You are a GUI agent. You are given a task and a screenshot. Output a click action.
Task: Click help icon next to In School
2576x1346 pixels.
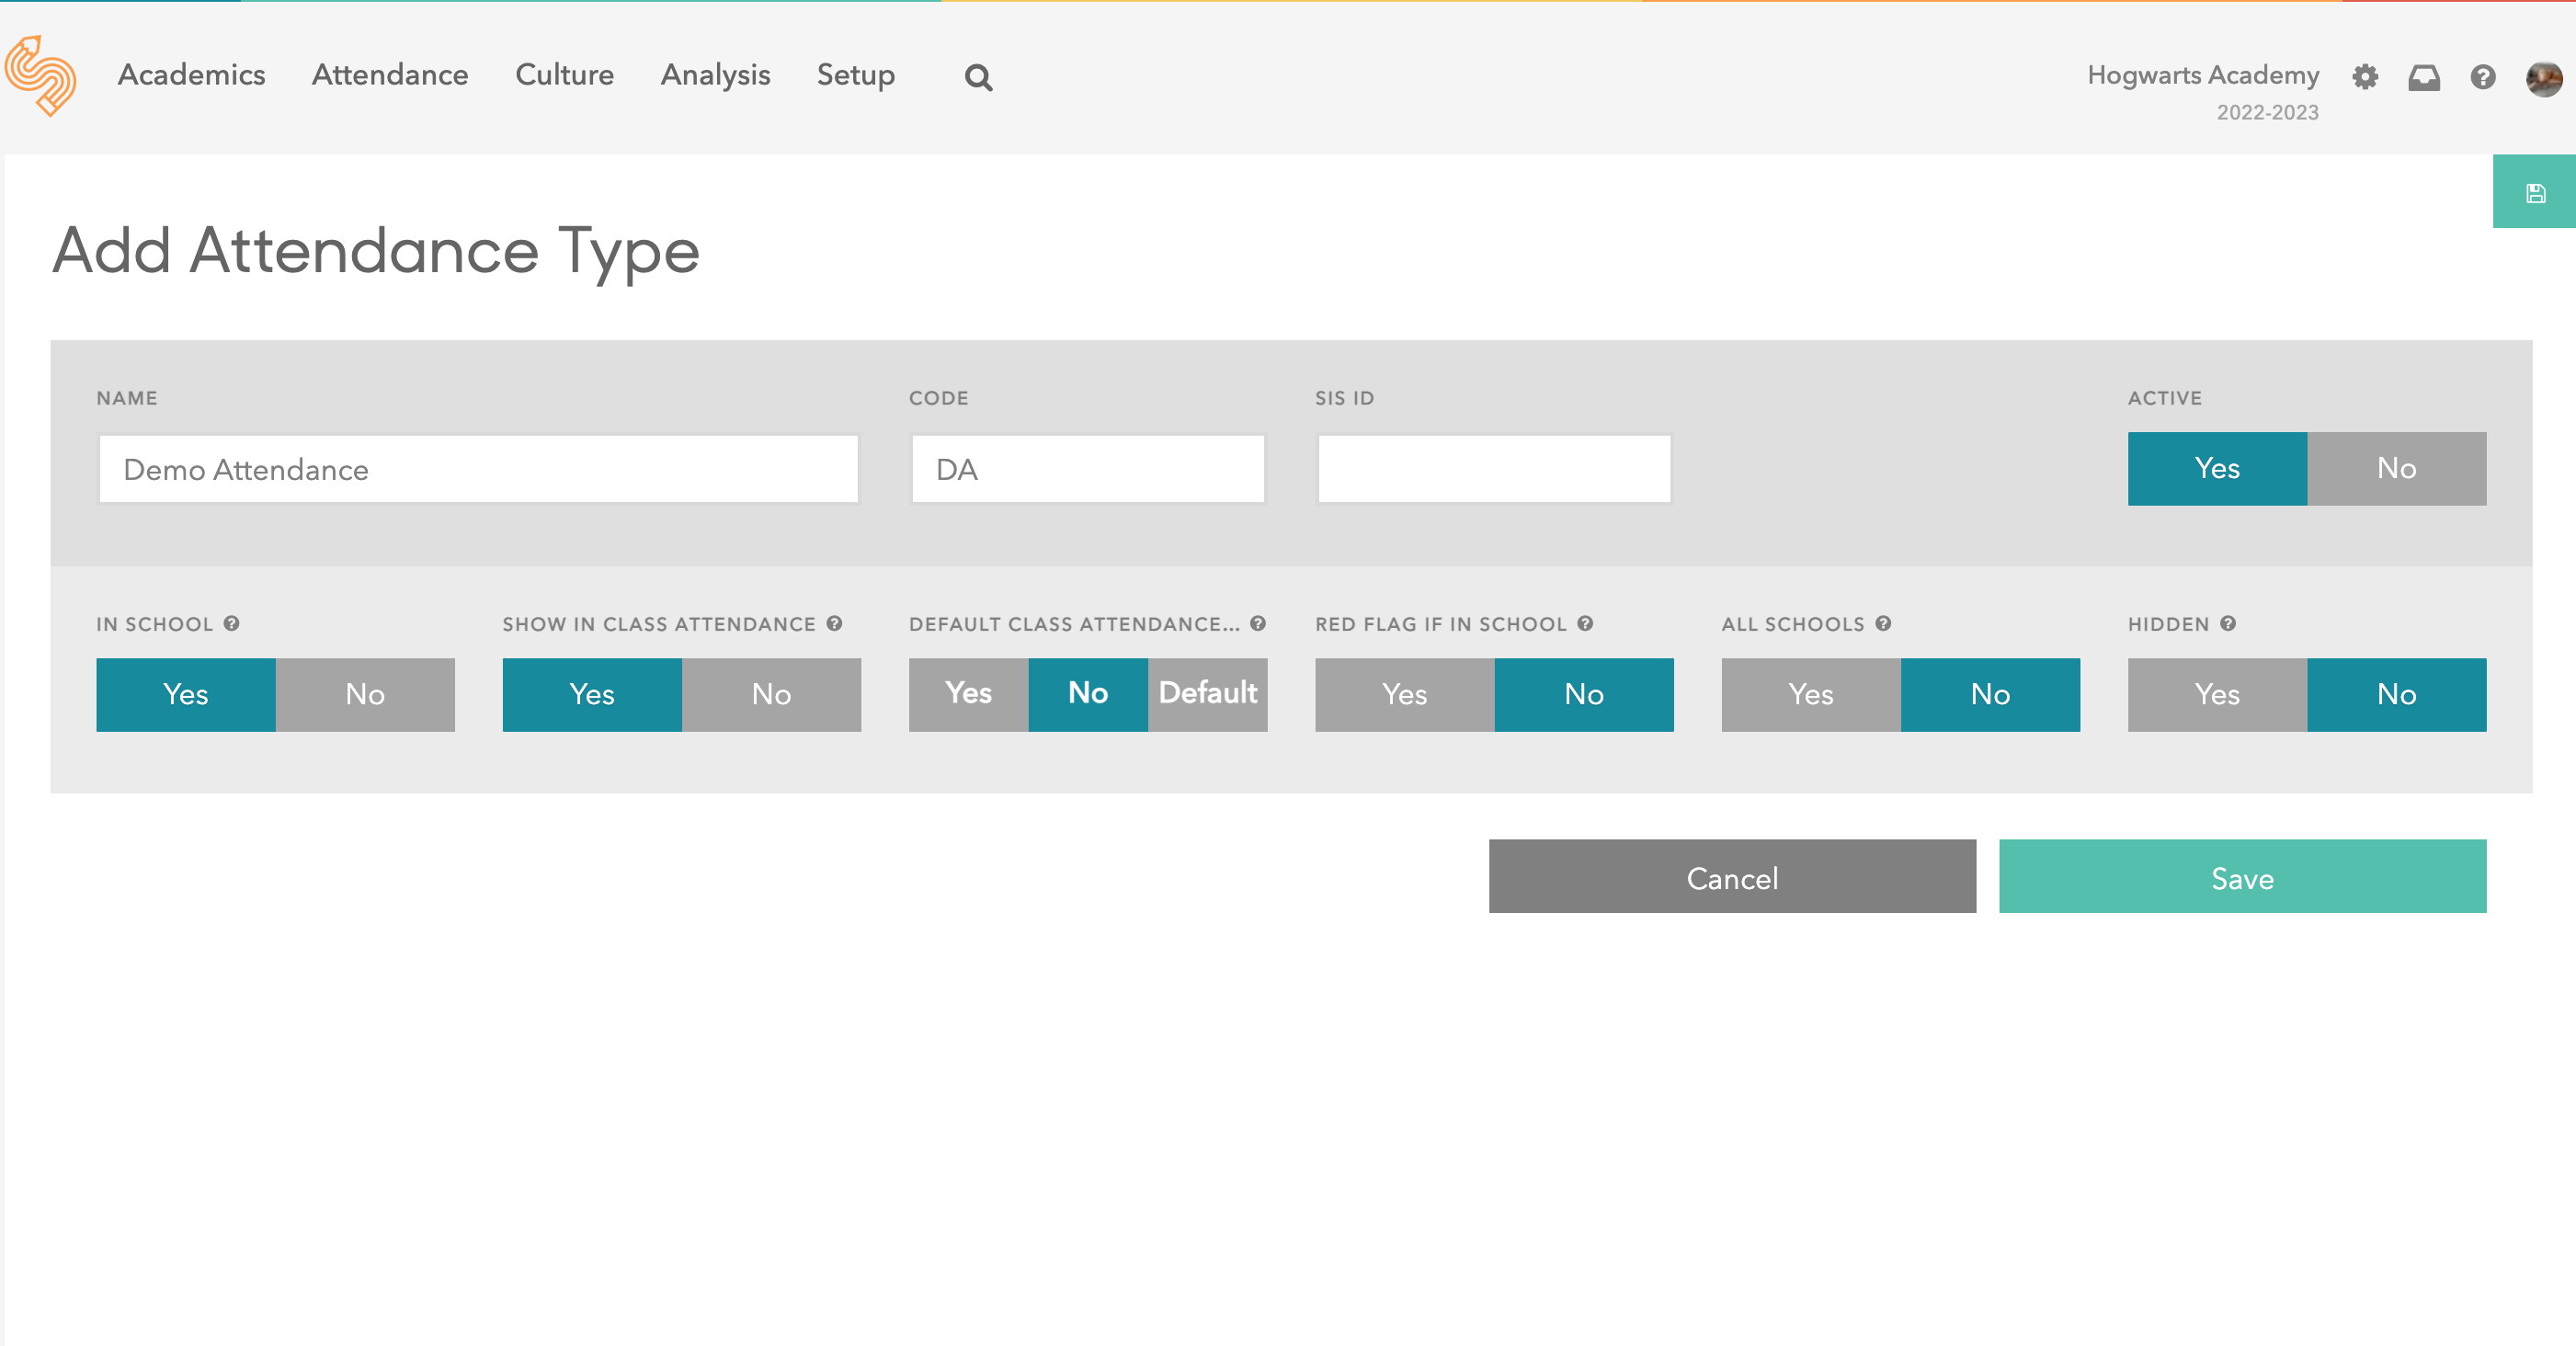pyautogui.click(x=232, y=623)
